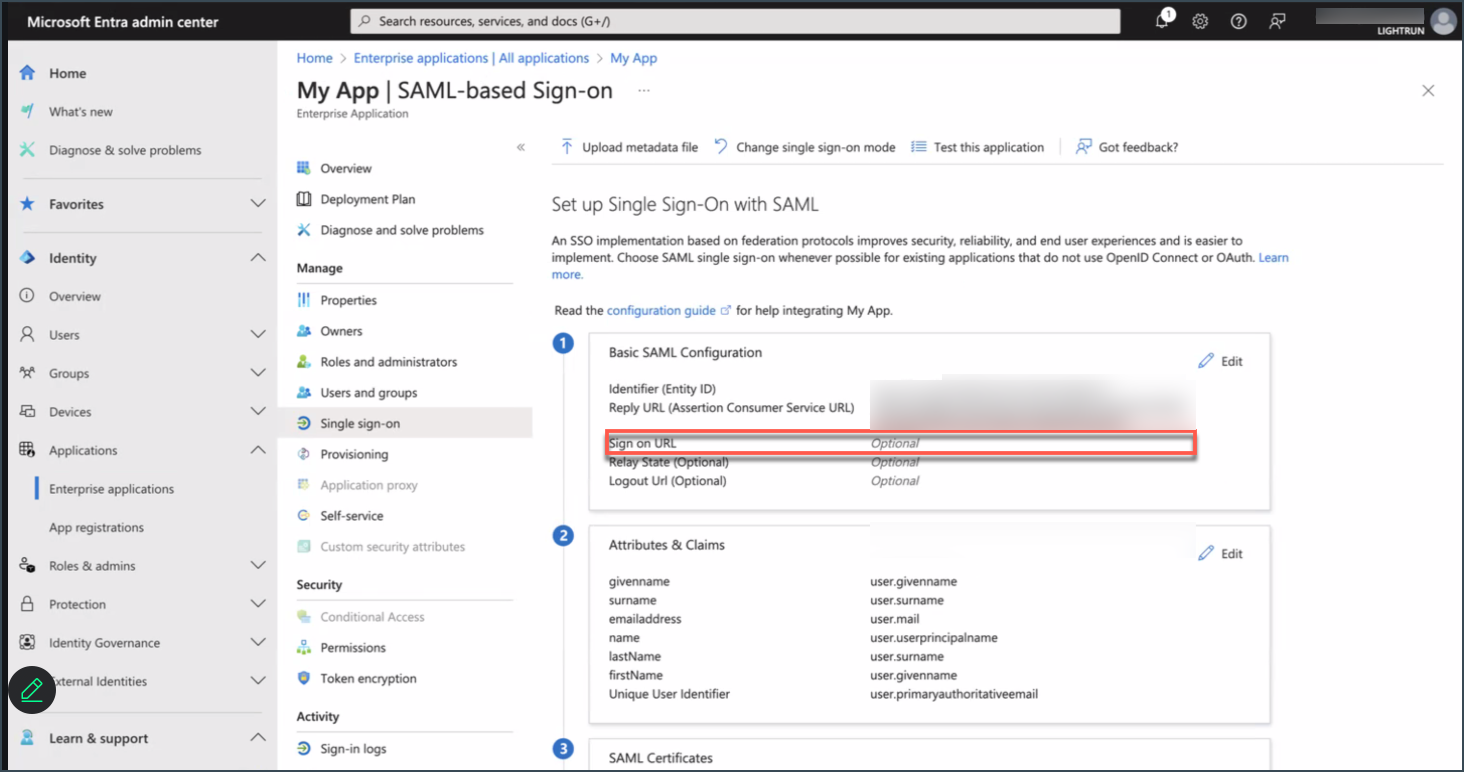Click the search resources input box

point(735,21)
